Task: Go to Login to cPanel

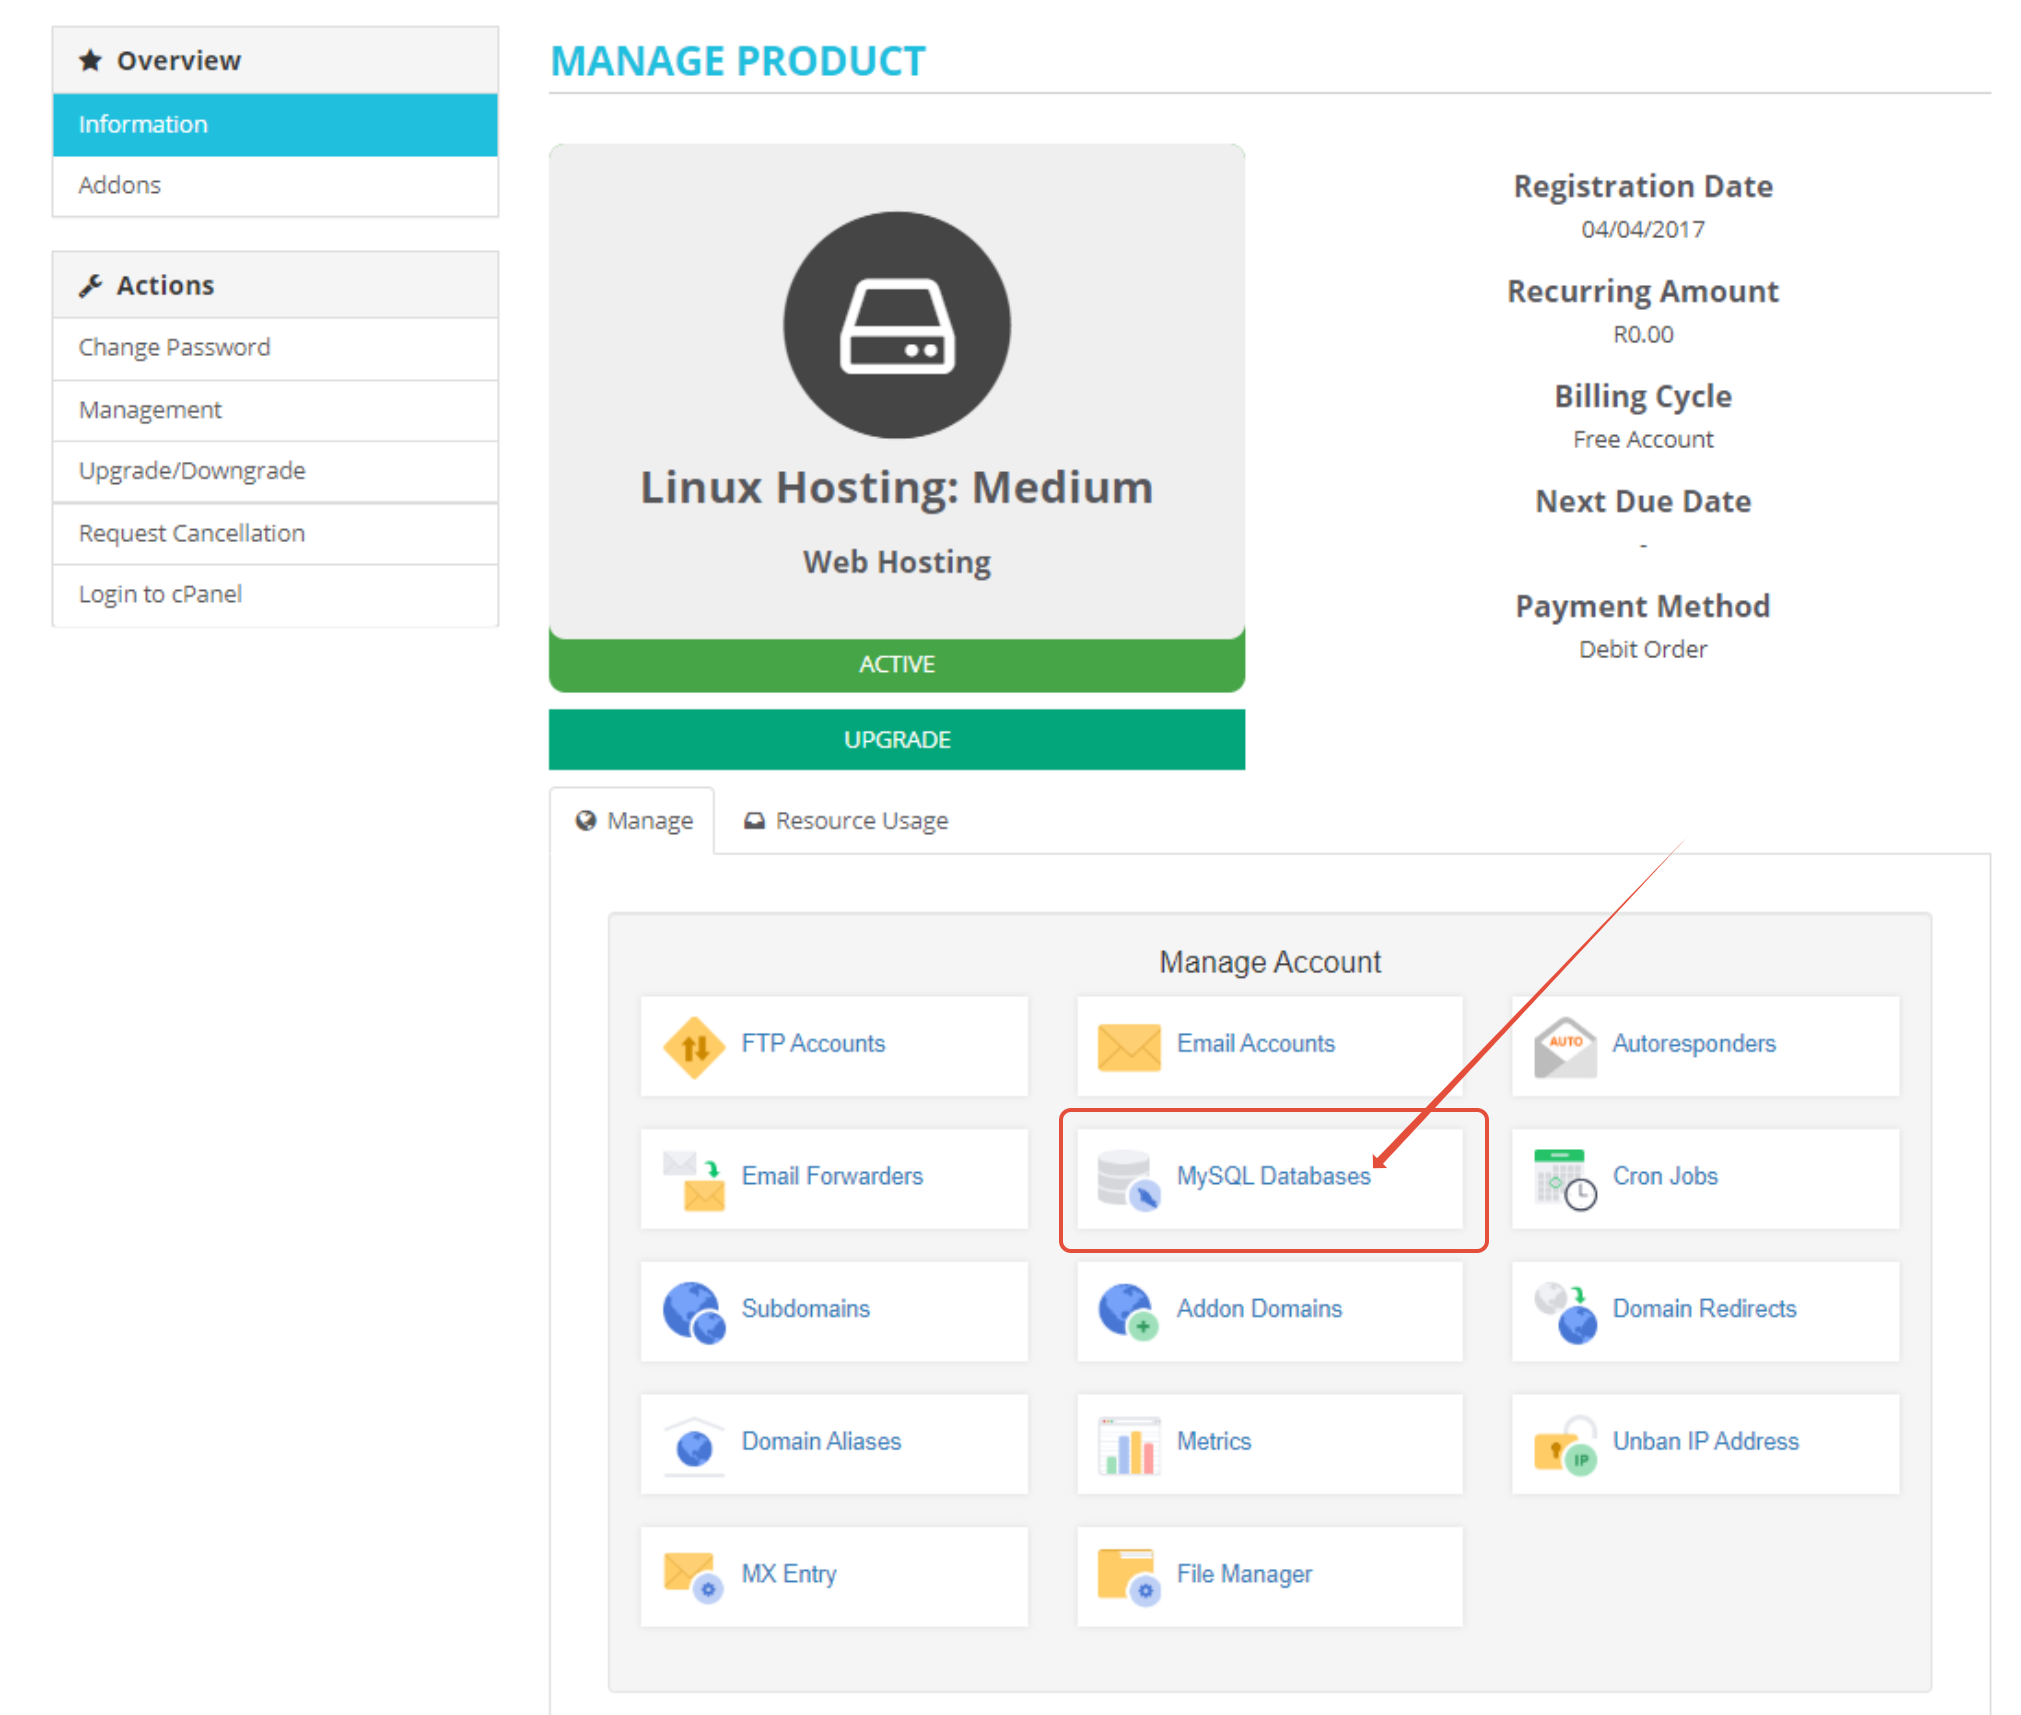Action: (160, 594)
